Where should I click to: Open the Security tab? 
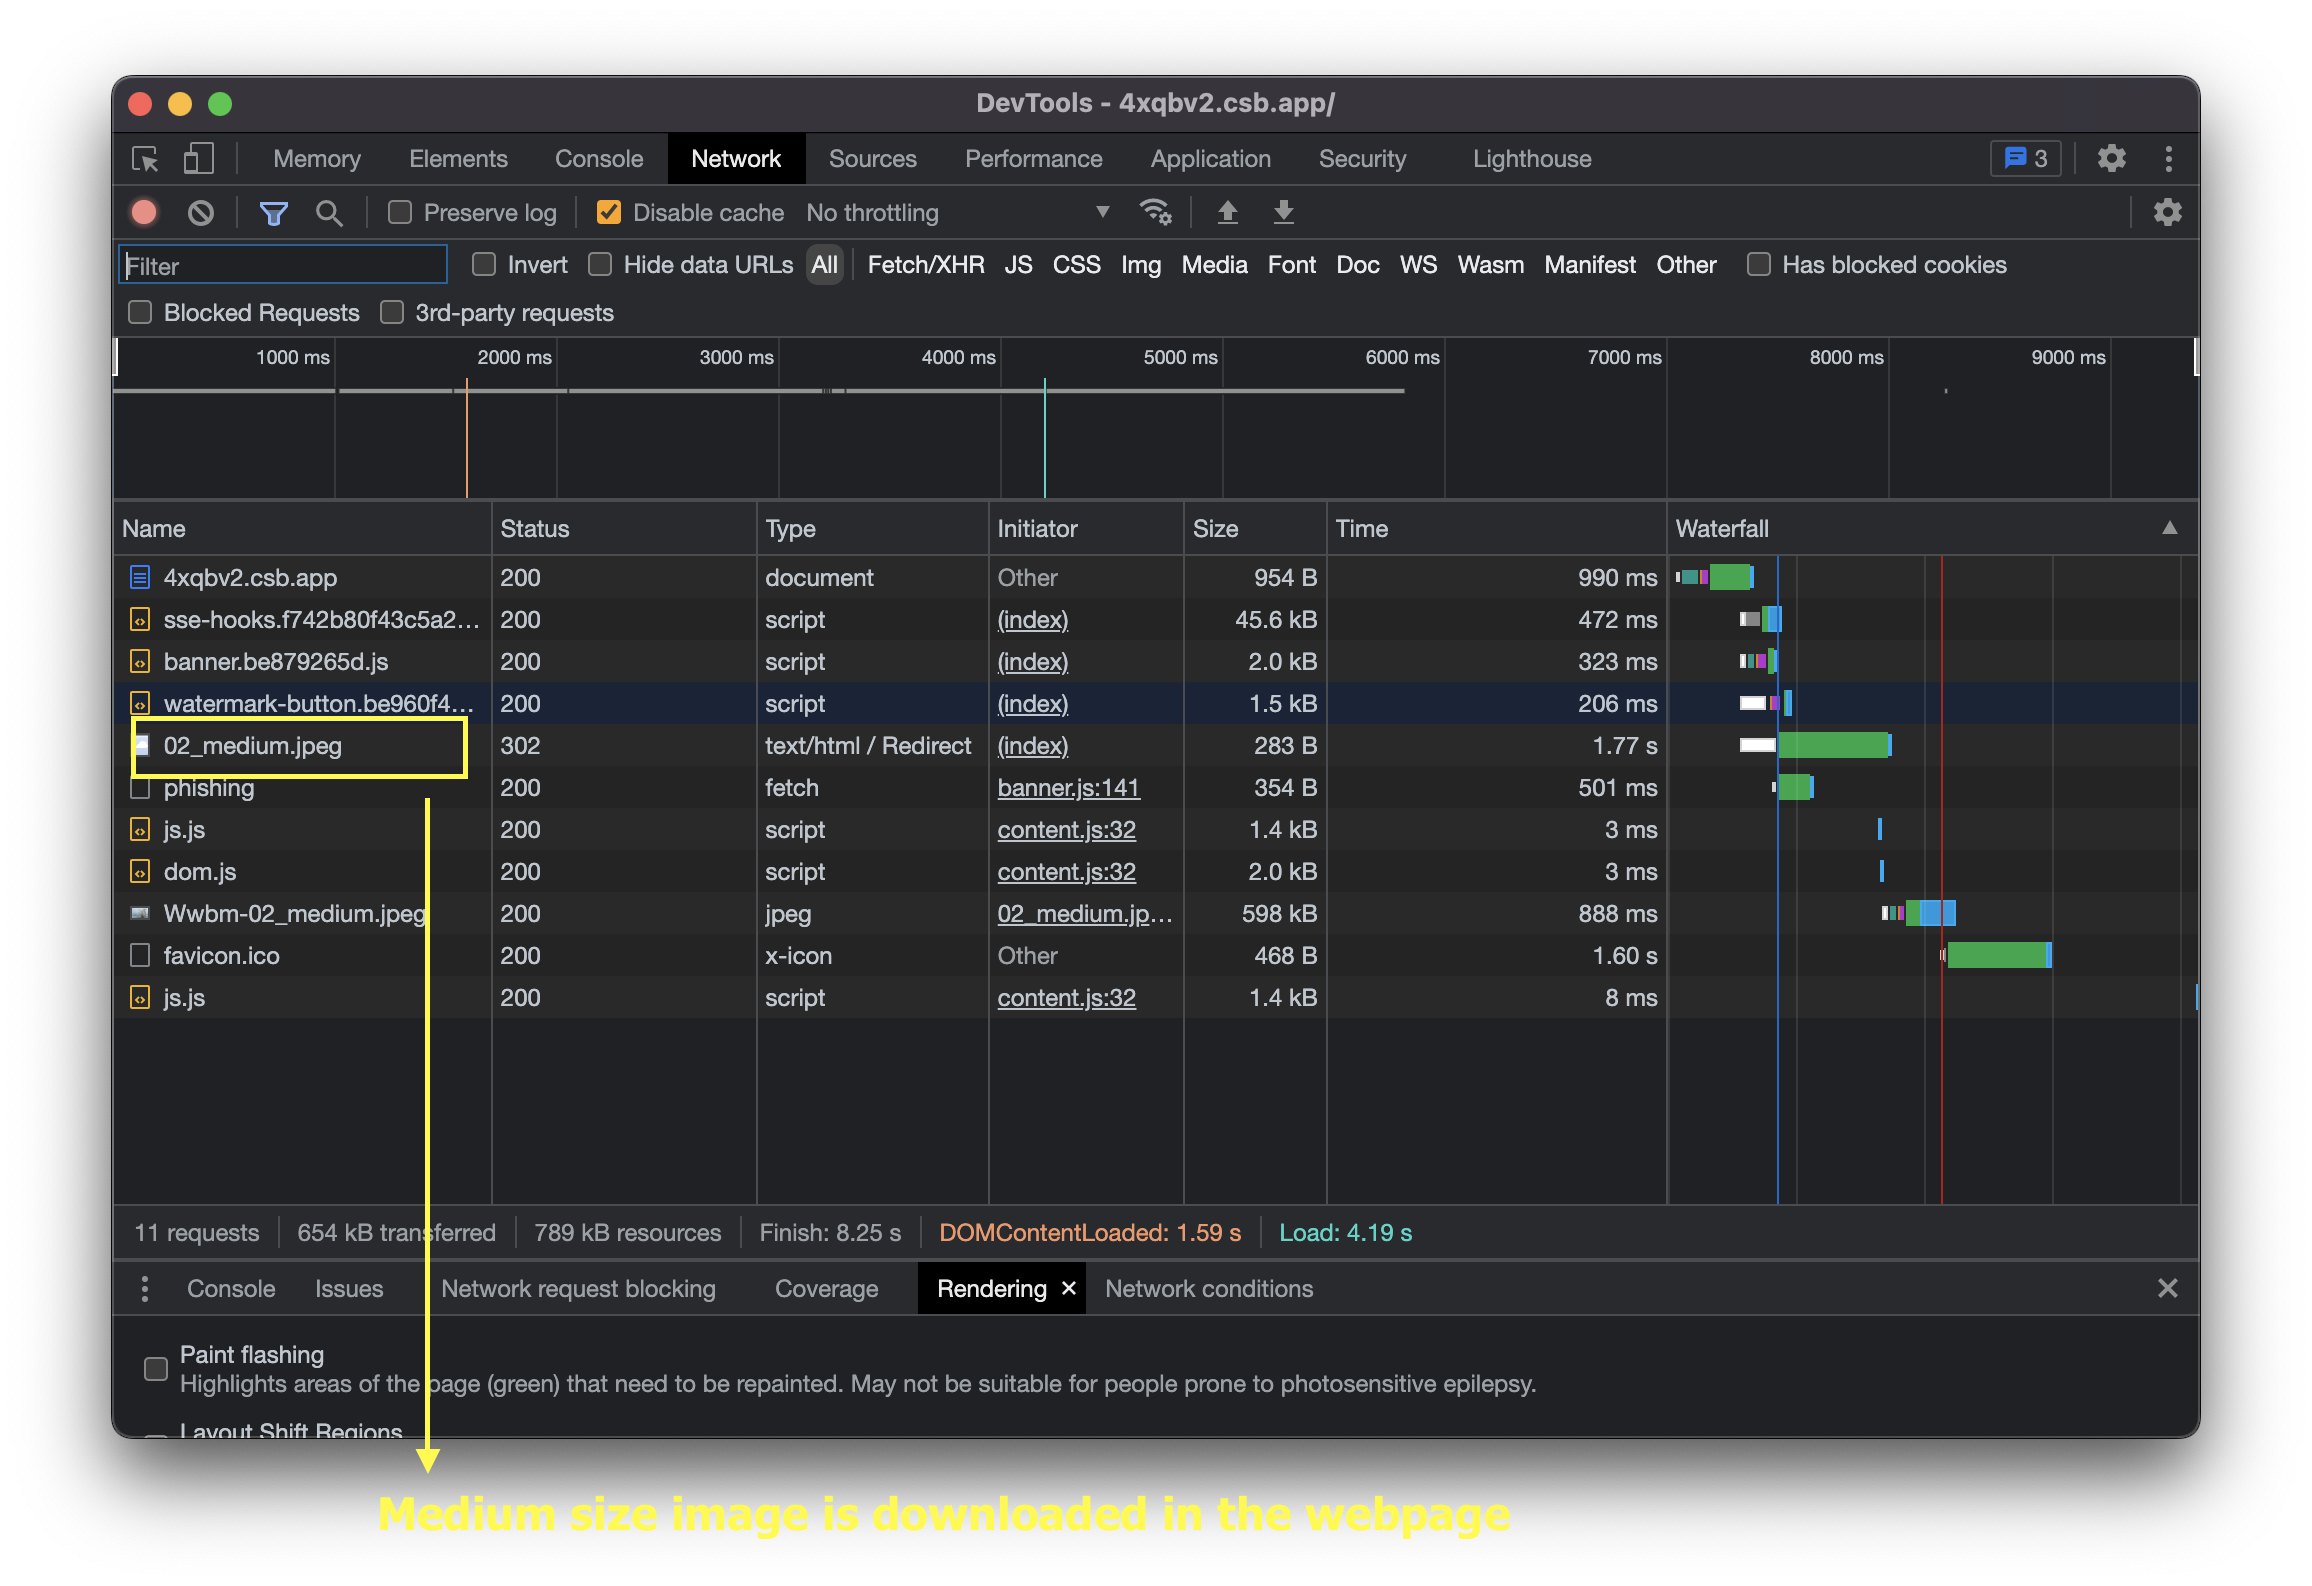[1362, 159]
